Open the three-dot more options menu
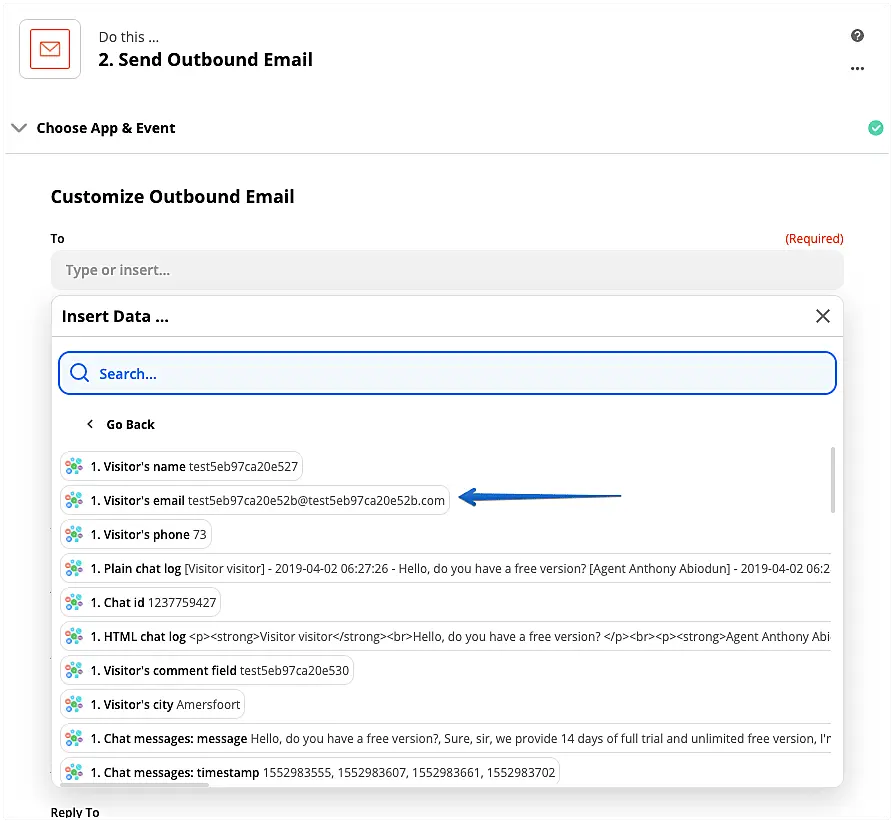Image resolution: width=894 pixels, height=823 pixels. coord(857,69)
